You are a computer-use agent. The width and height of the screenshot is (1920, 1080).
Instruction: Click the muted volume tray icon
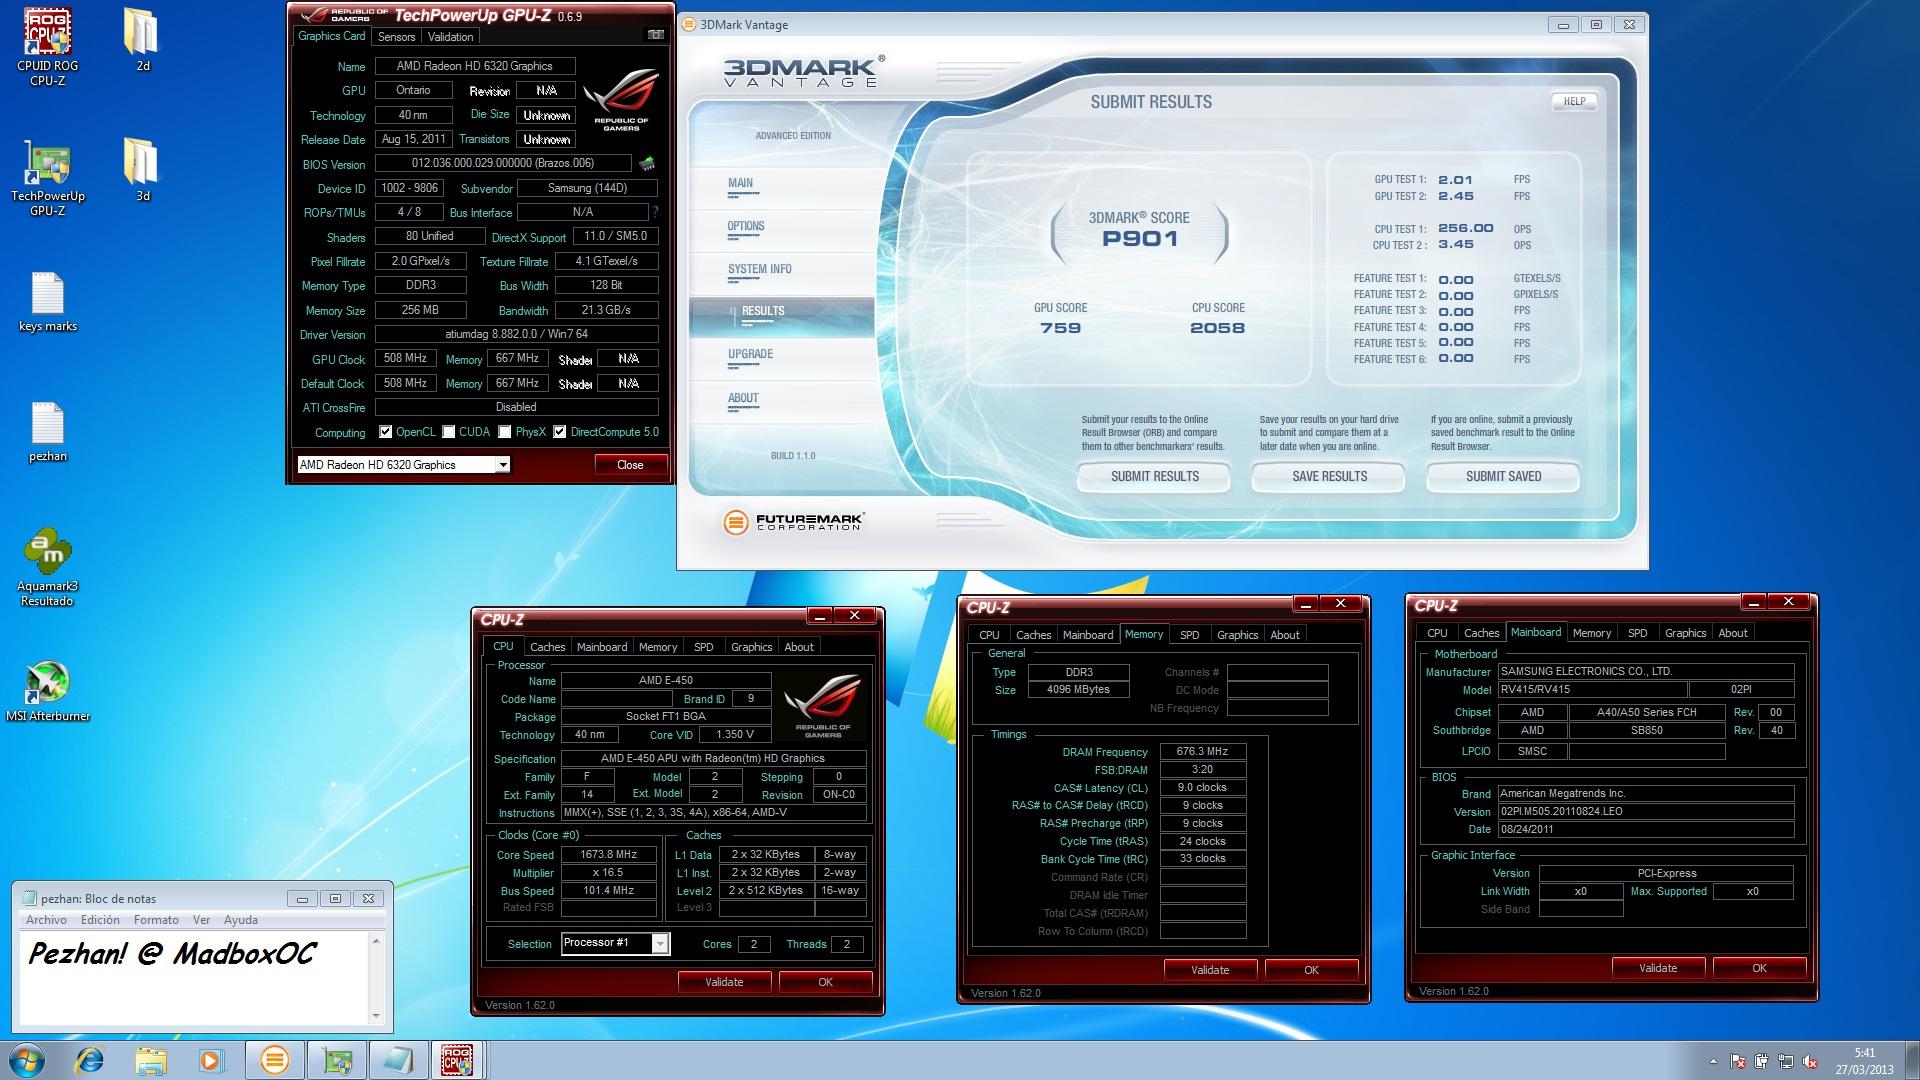[x=1809, y=1061]
